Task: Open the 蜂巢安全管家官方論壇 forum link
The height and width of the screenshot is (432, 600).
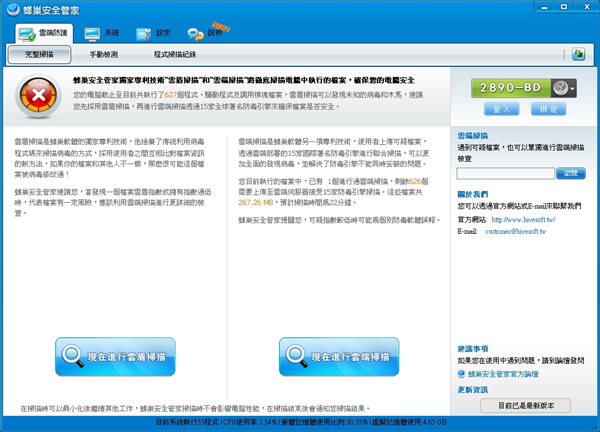Action: point(503,374)
